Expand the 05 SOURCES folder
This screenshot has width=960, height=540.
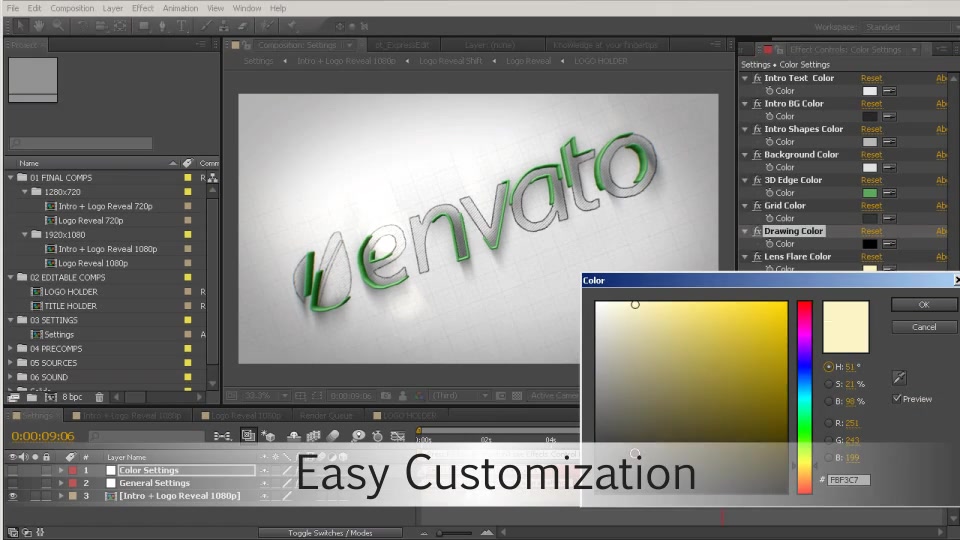(x=10, y=362)
